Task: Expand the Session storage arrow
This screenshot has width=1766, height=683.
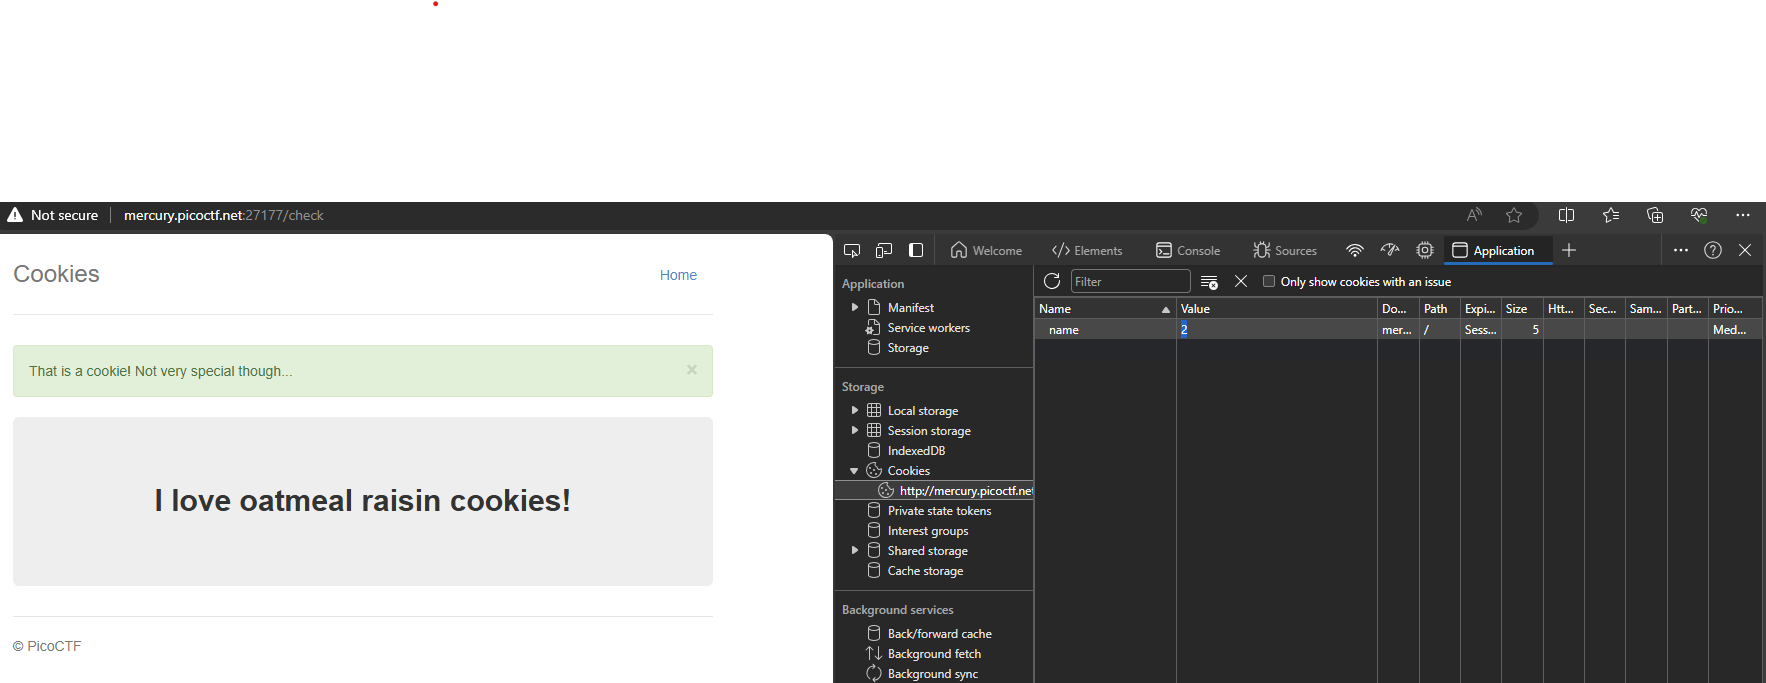Action: coord(855,430)
